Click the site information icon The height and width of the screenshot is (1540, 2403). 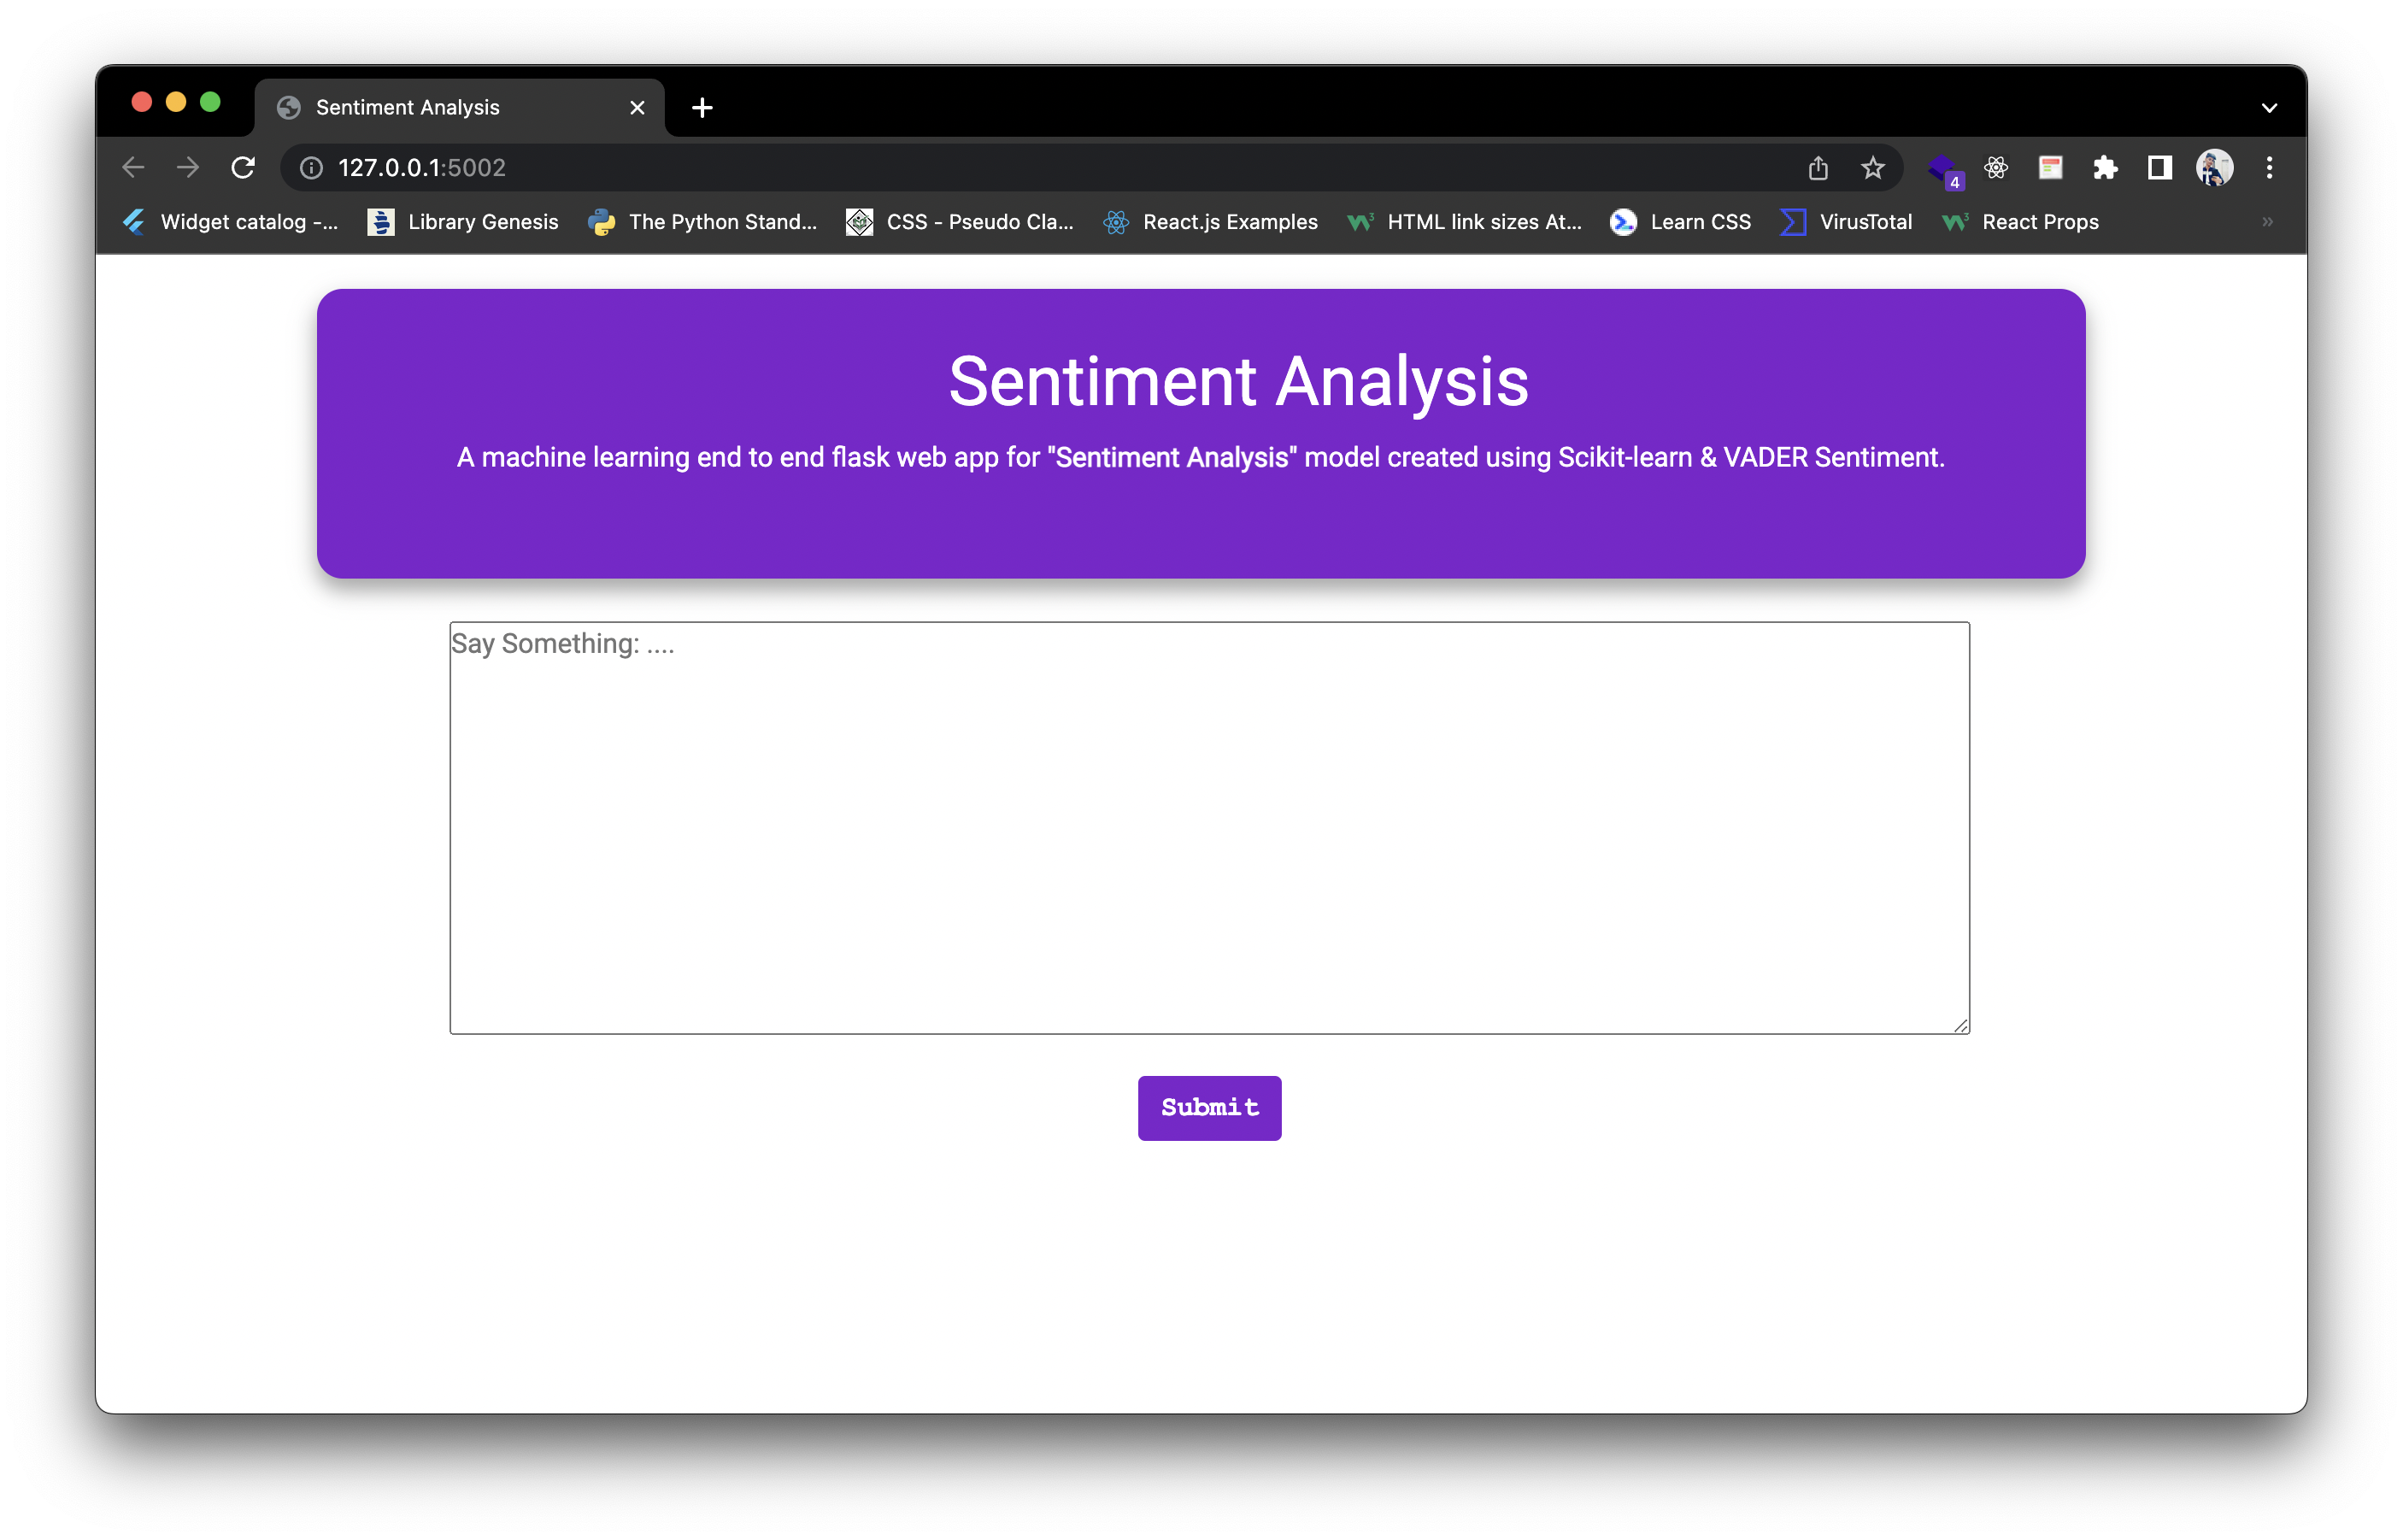coord(312,167)
